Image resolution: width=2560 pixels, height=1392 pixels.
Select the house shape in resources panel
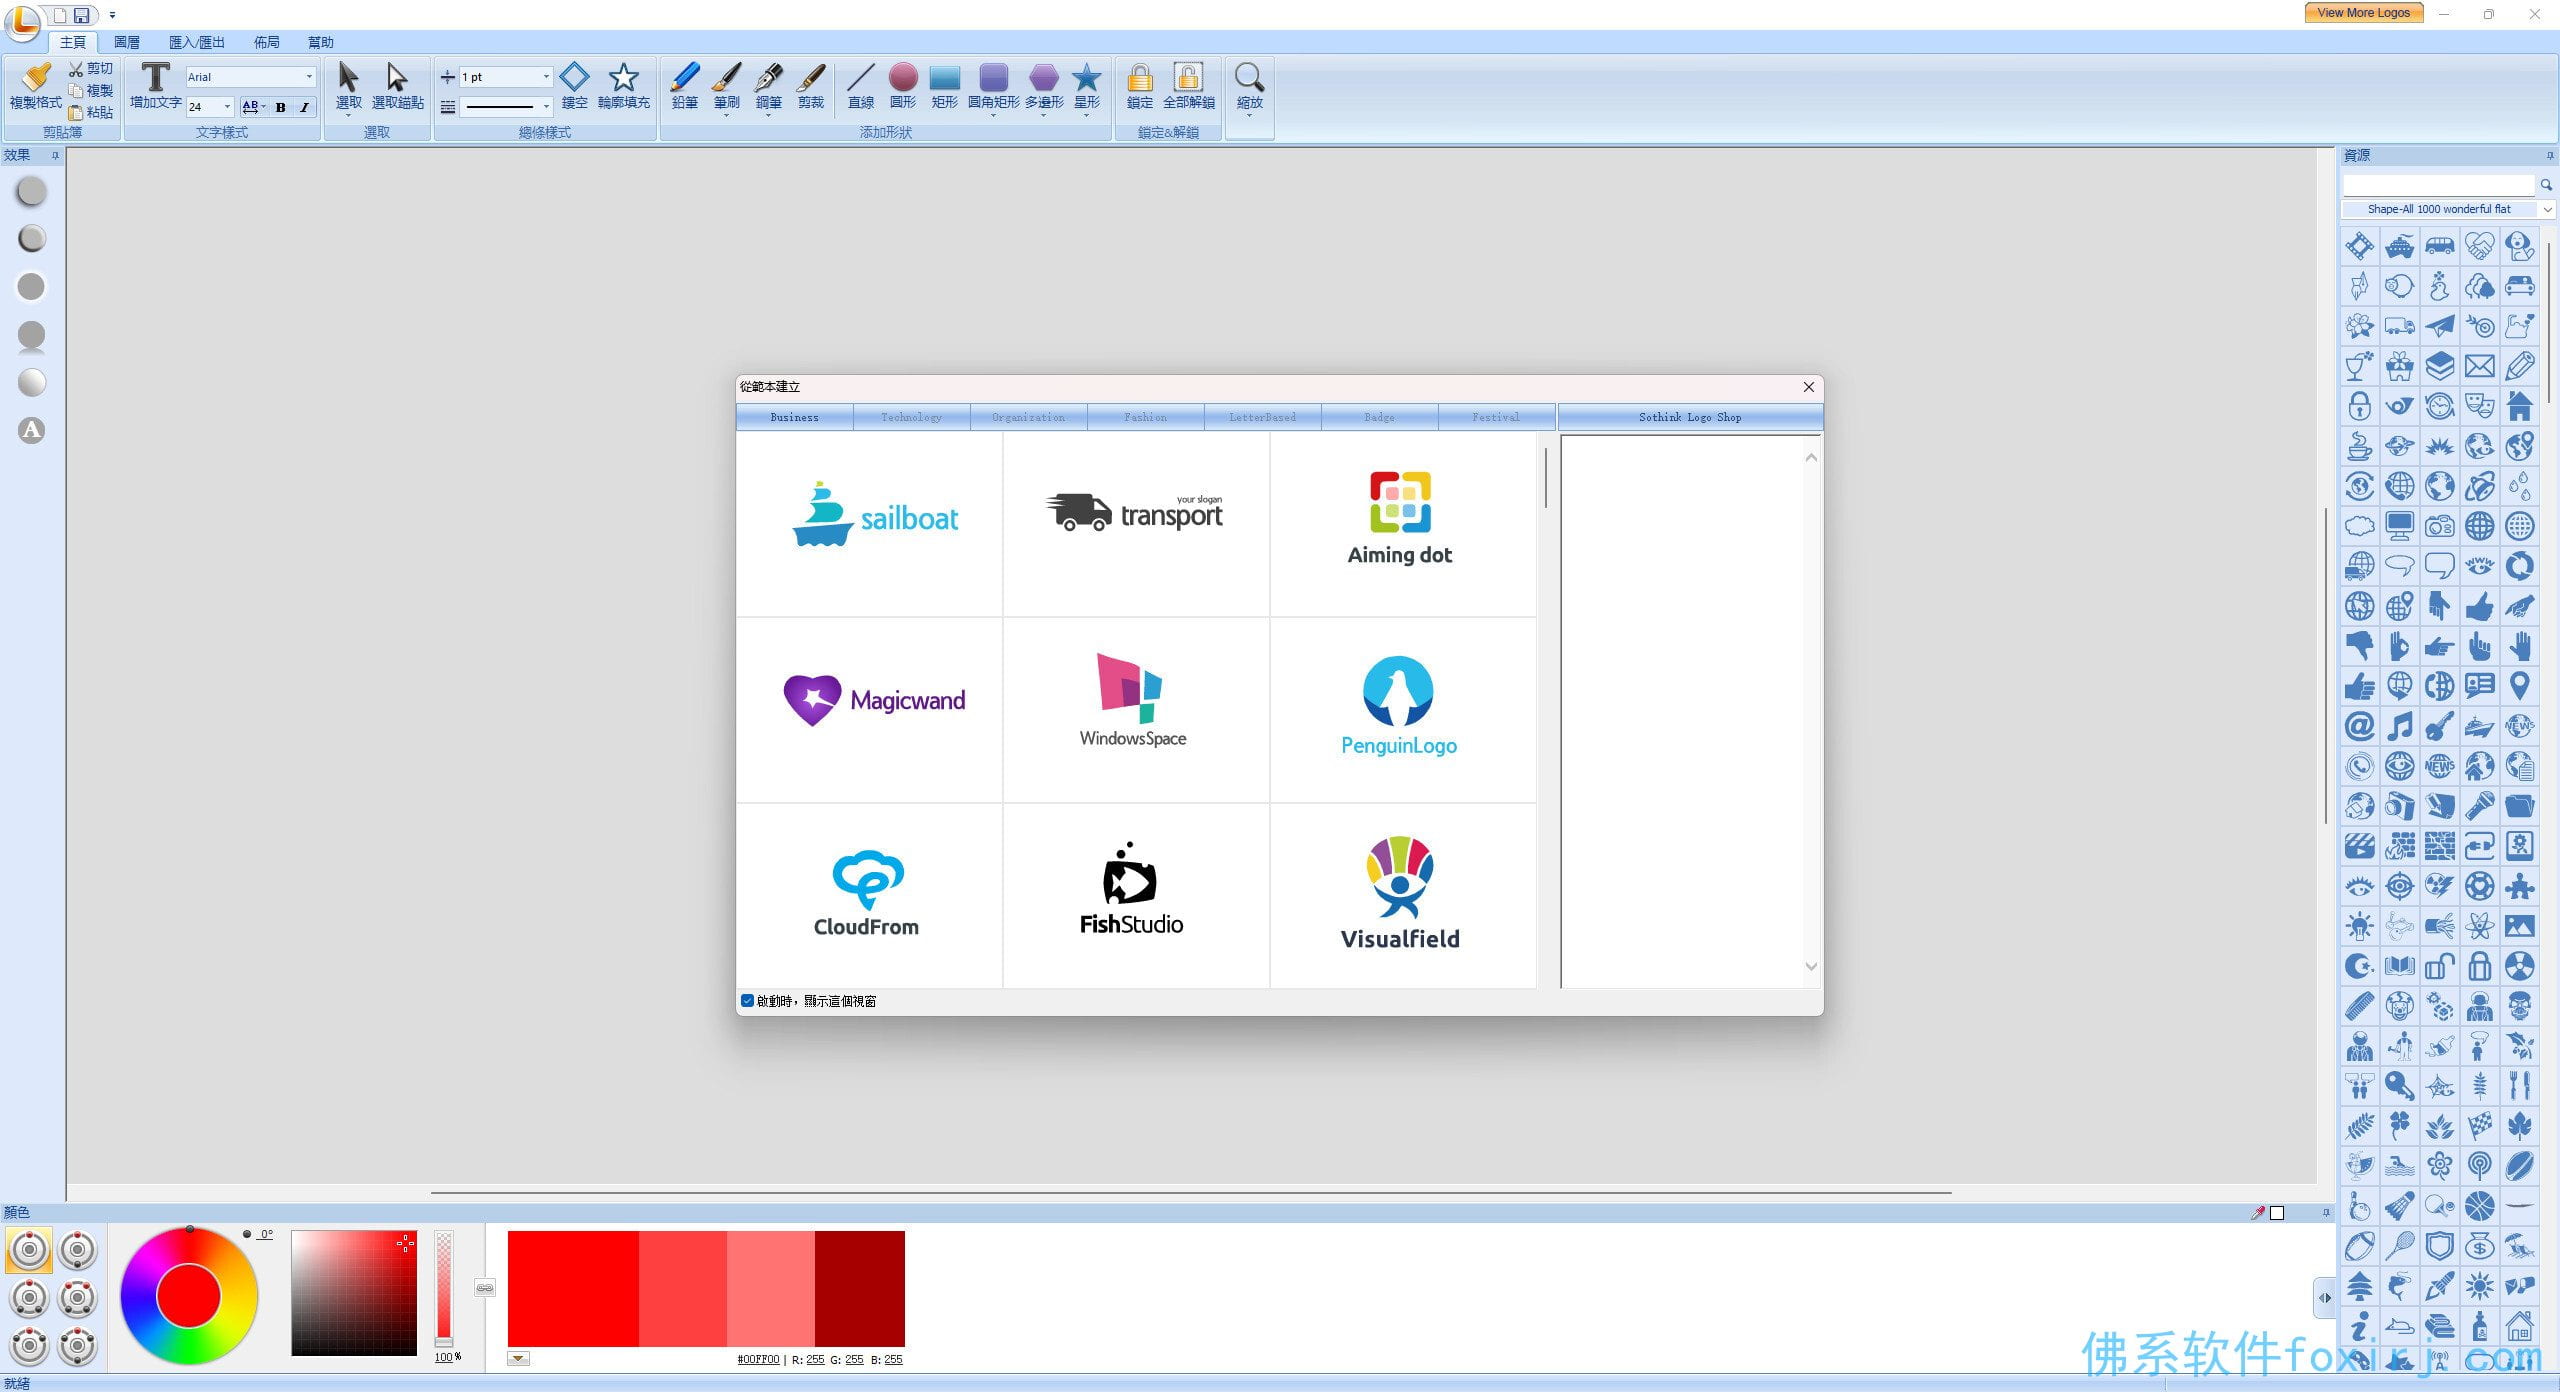coord(2519,406)
